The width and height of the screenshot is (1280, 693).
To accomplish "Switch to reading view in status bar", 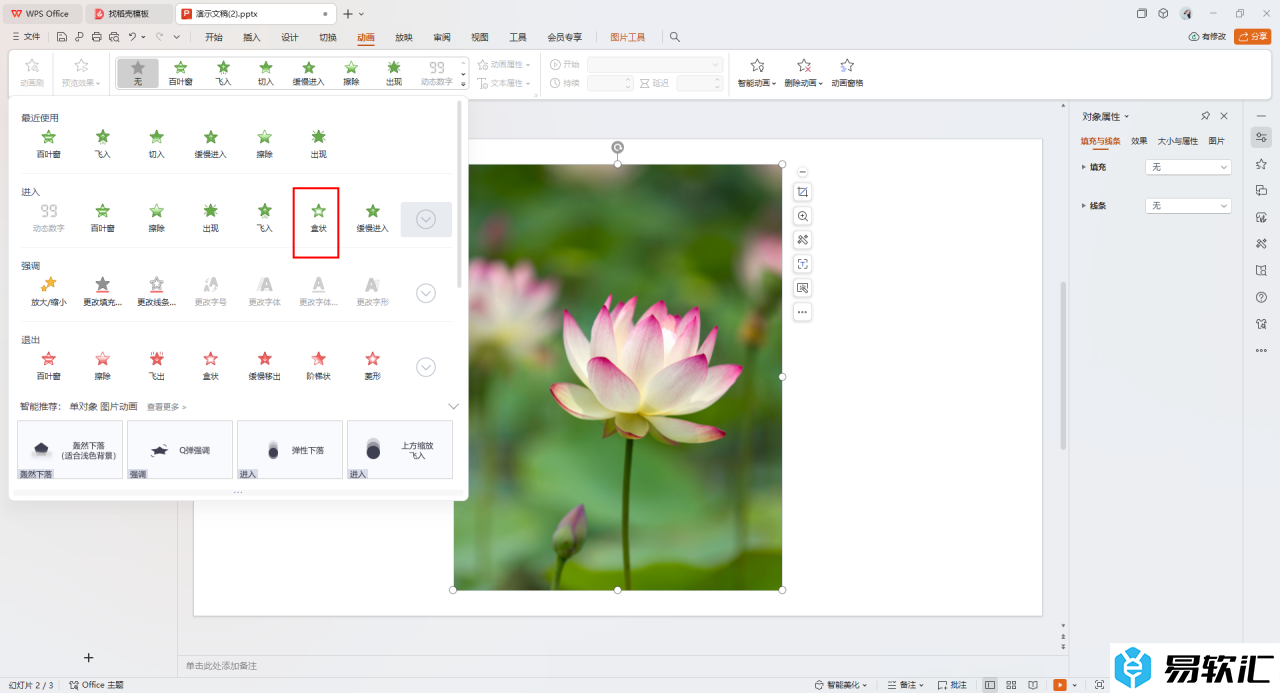I will click(x=1034, y=685).
